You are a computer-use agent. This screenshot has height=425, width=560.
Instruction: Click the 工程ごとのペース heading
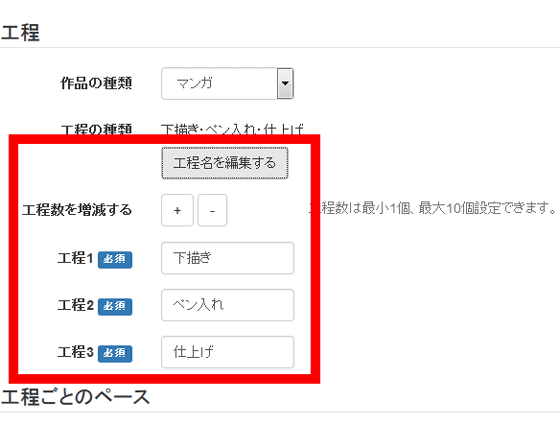(75, 397)
